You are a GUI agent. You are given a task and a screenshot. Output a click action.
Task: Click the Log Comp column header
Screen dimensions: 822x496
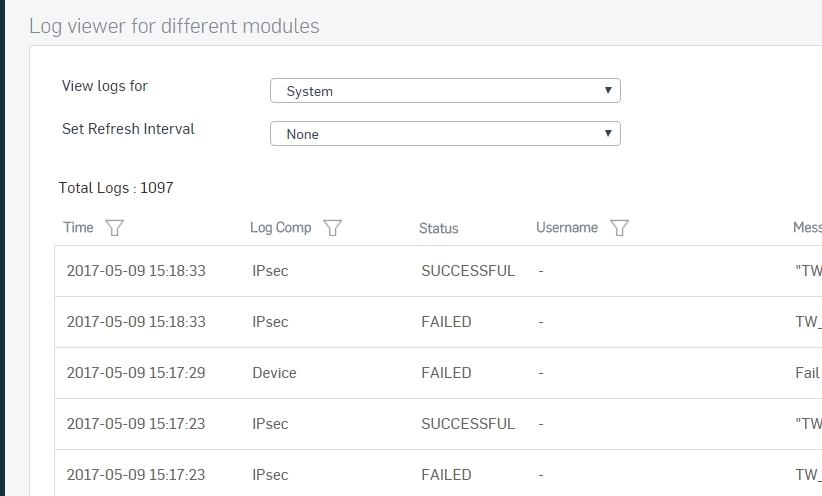pyautogui.click(x=280, y=228)
